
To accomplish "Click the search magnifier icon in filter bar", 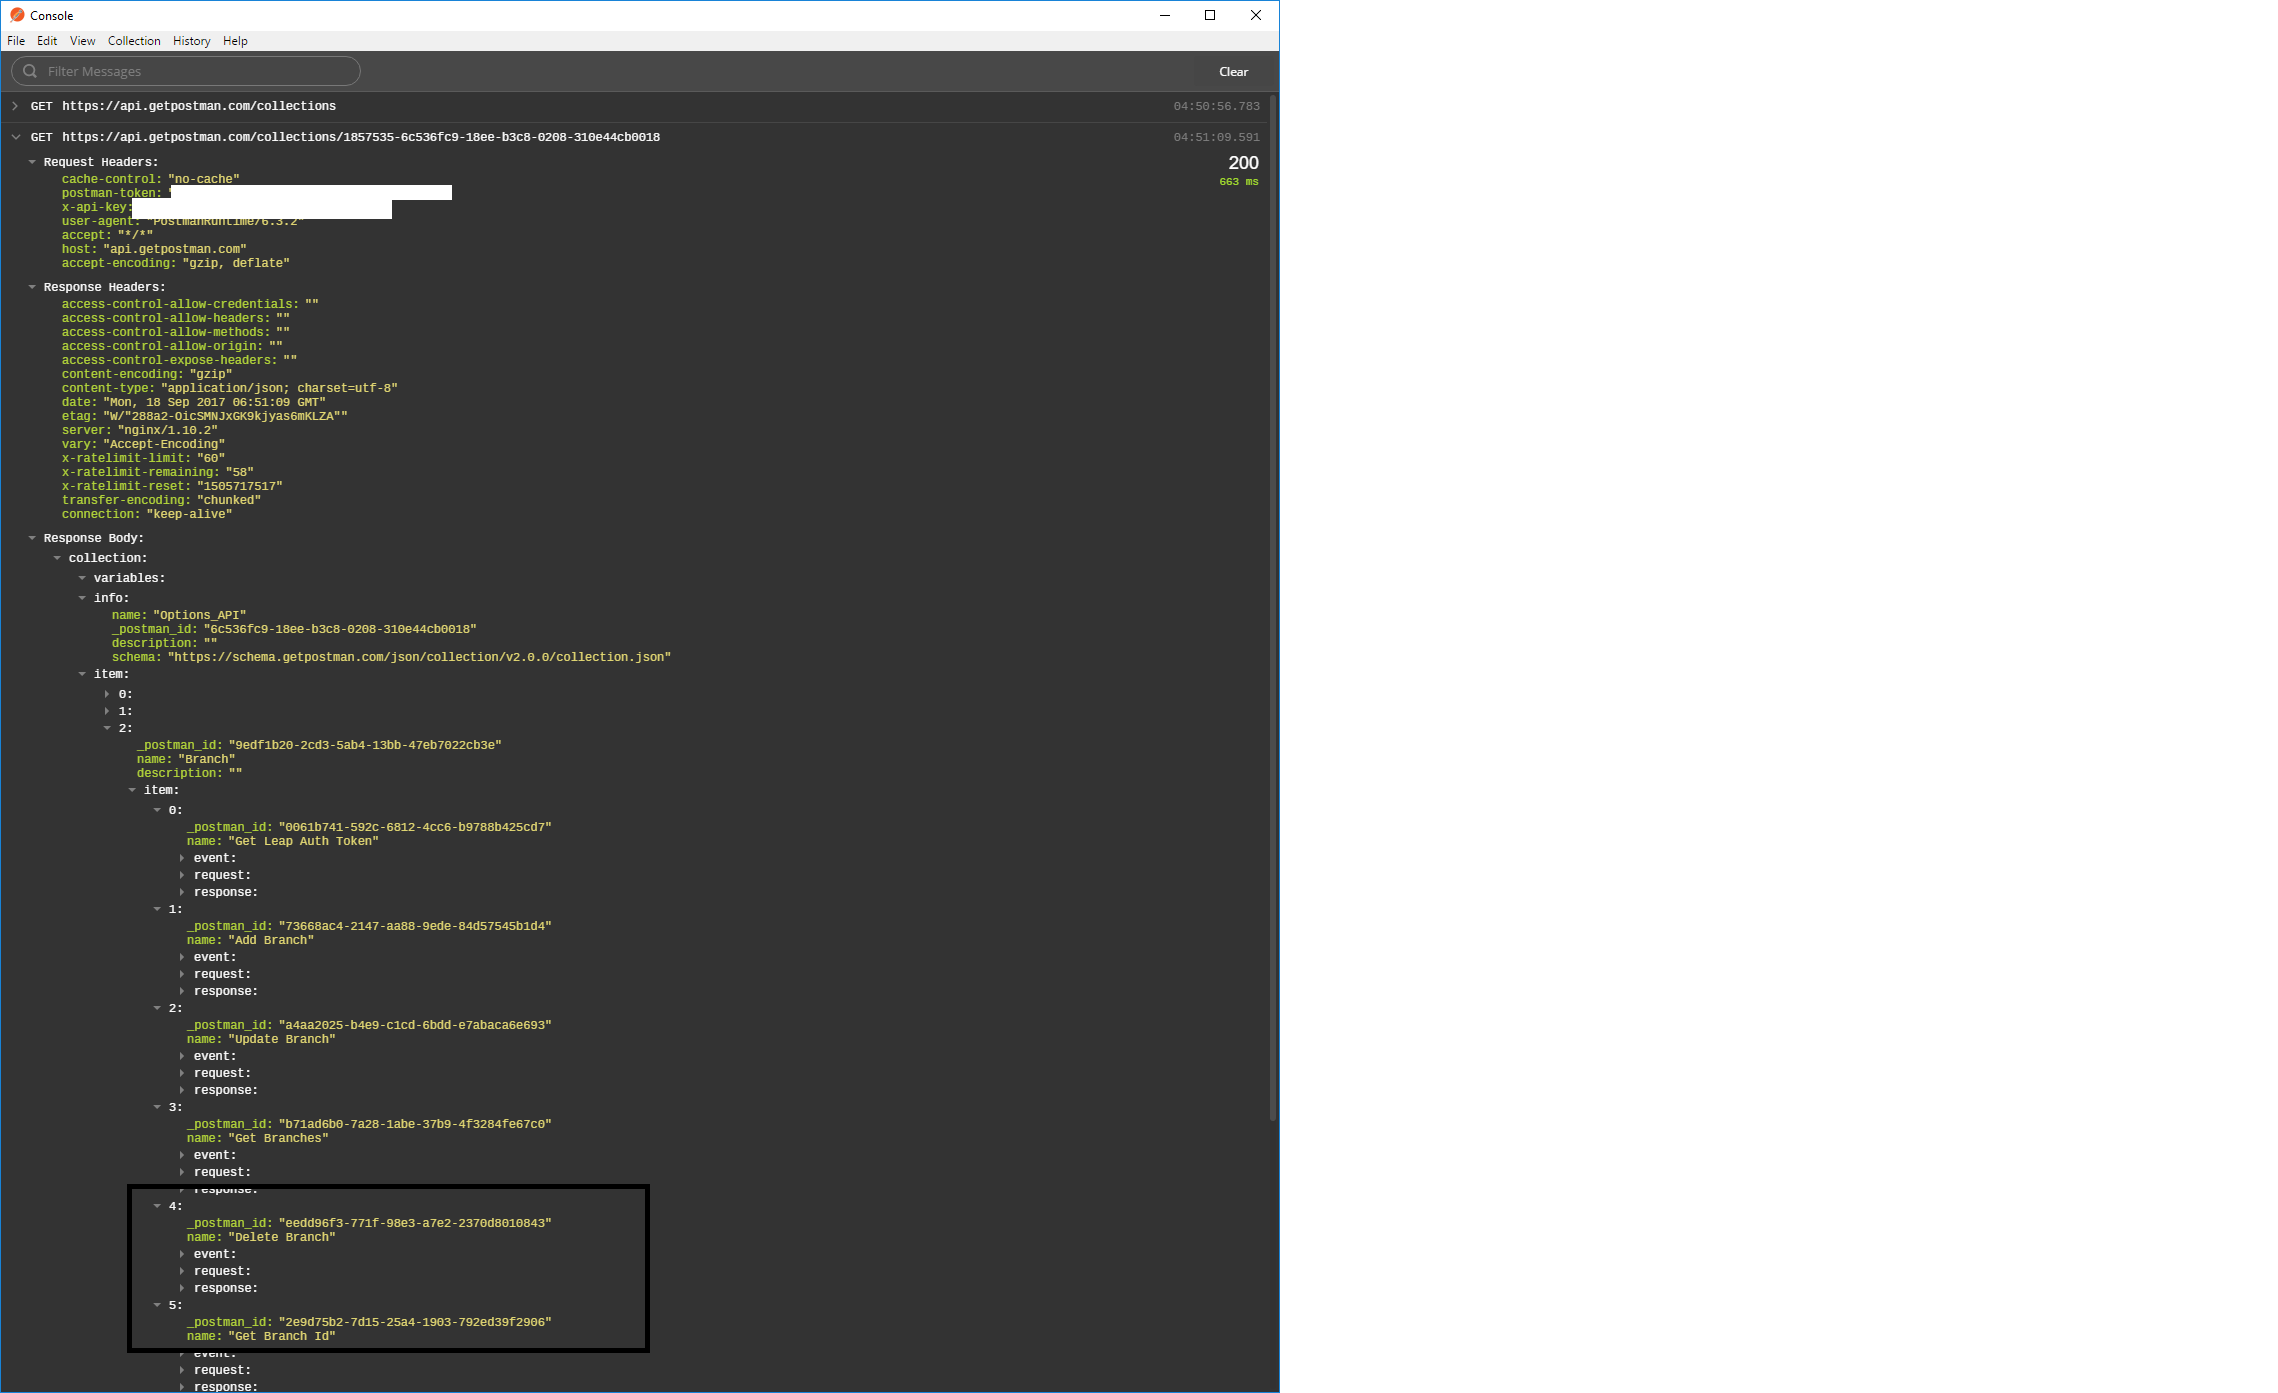I will pos(31,71).
